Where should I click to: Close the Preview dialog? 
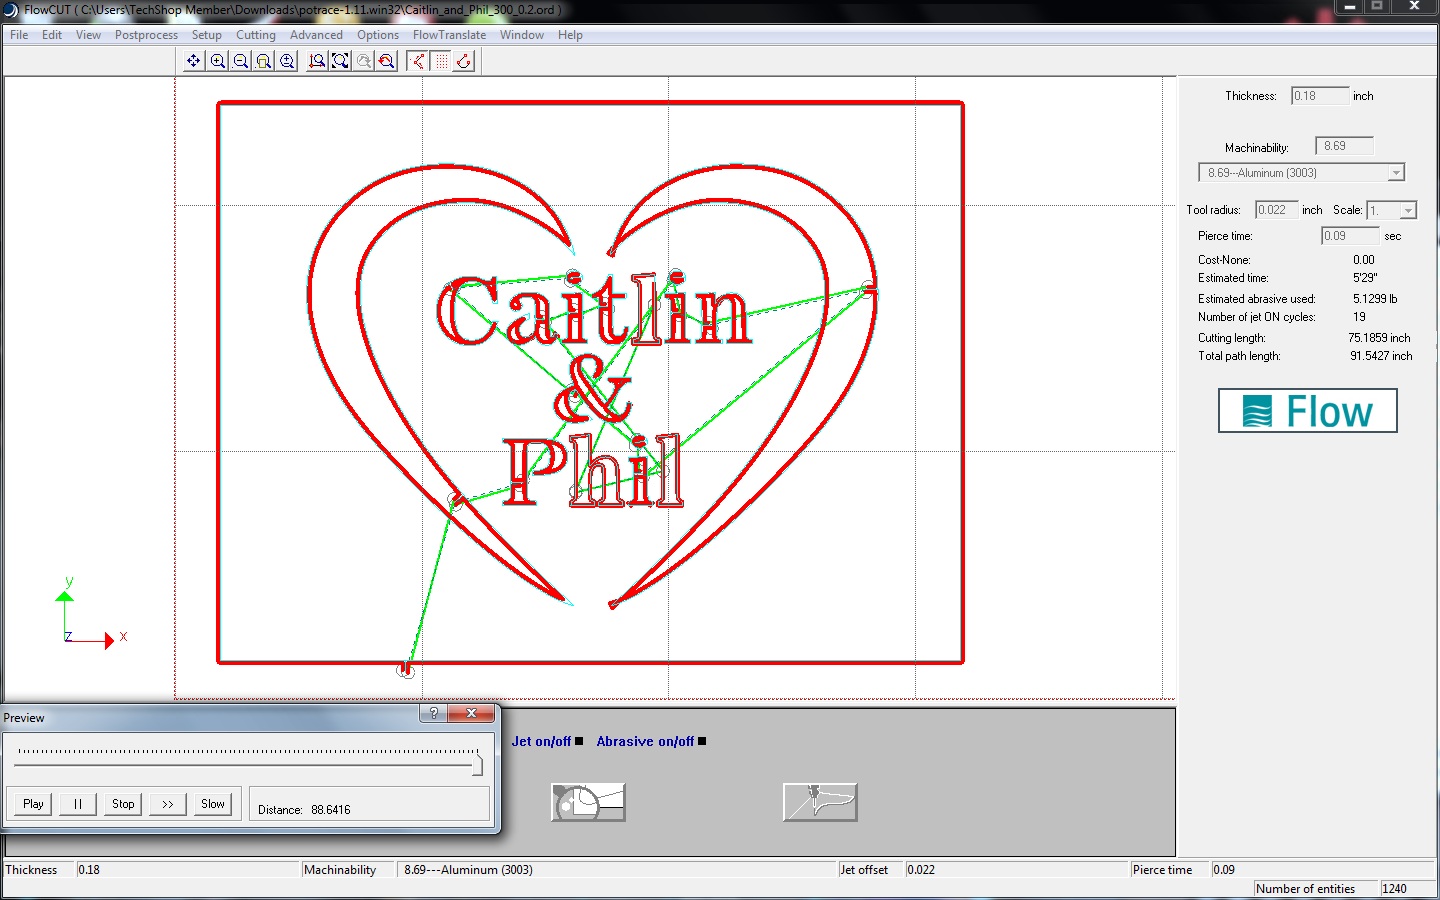[470, 713]
